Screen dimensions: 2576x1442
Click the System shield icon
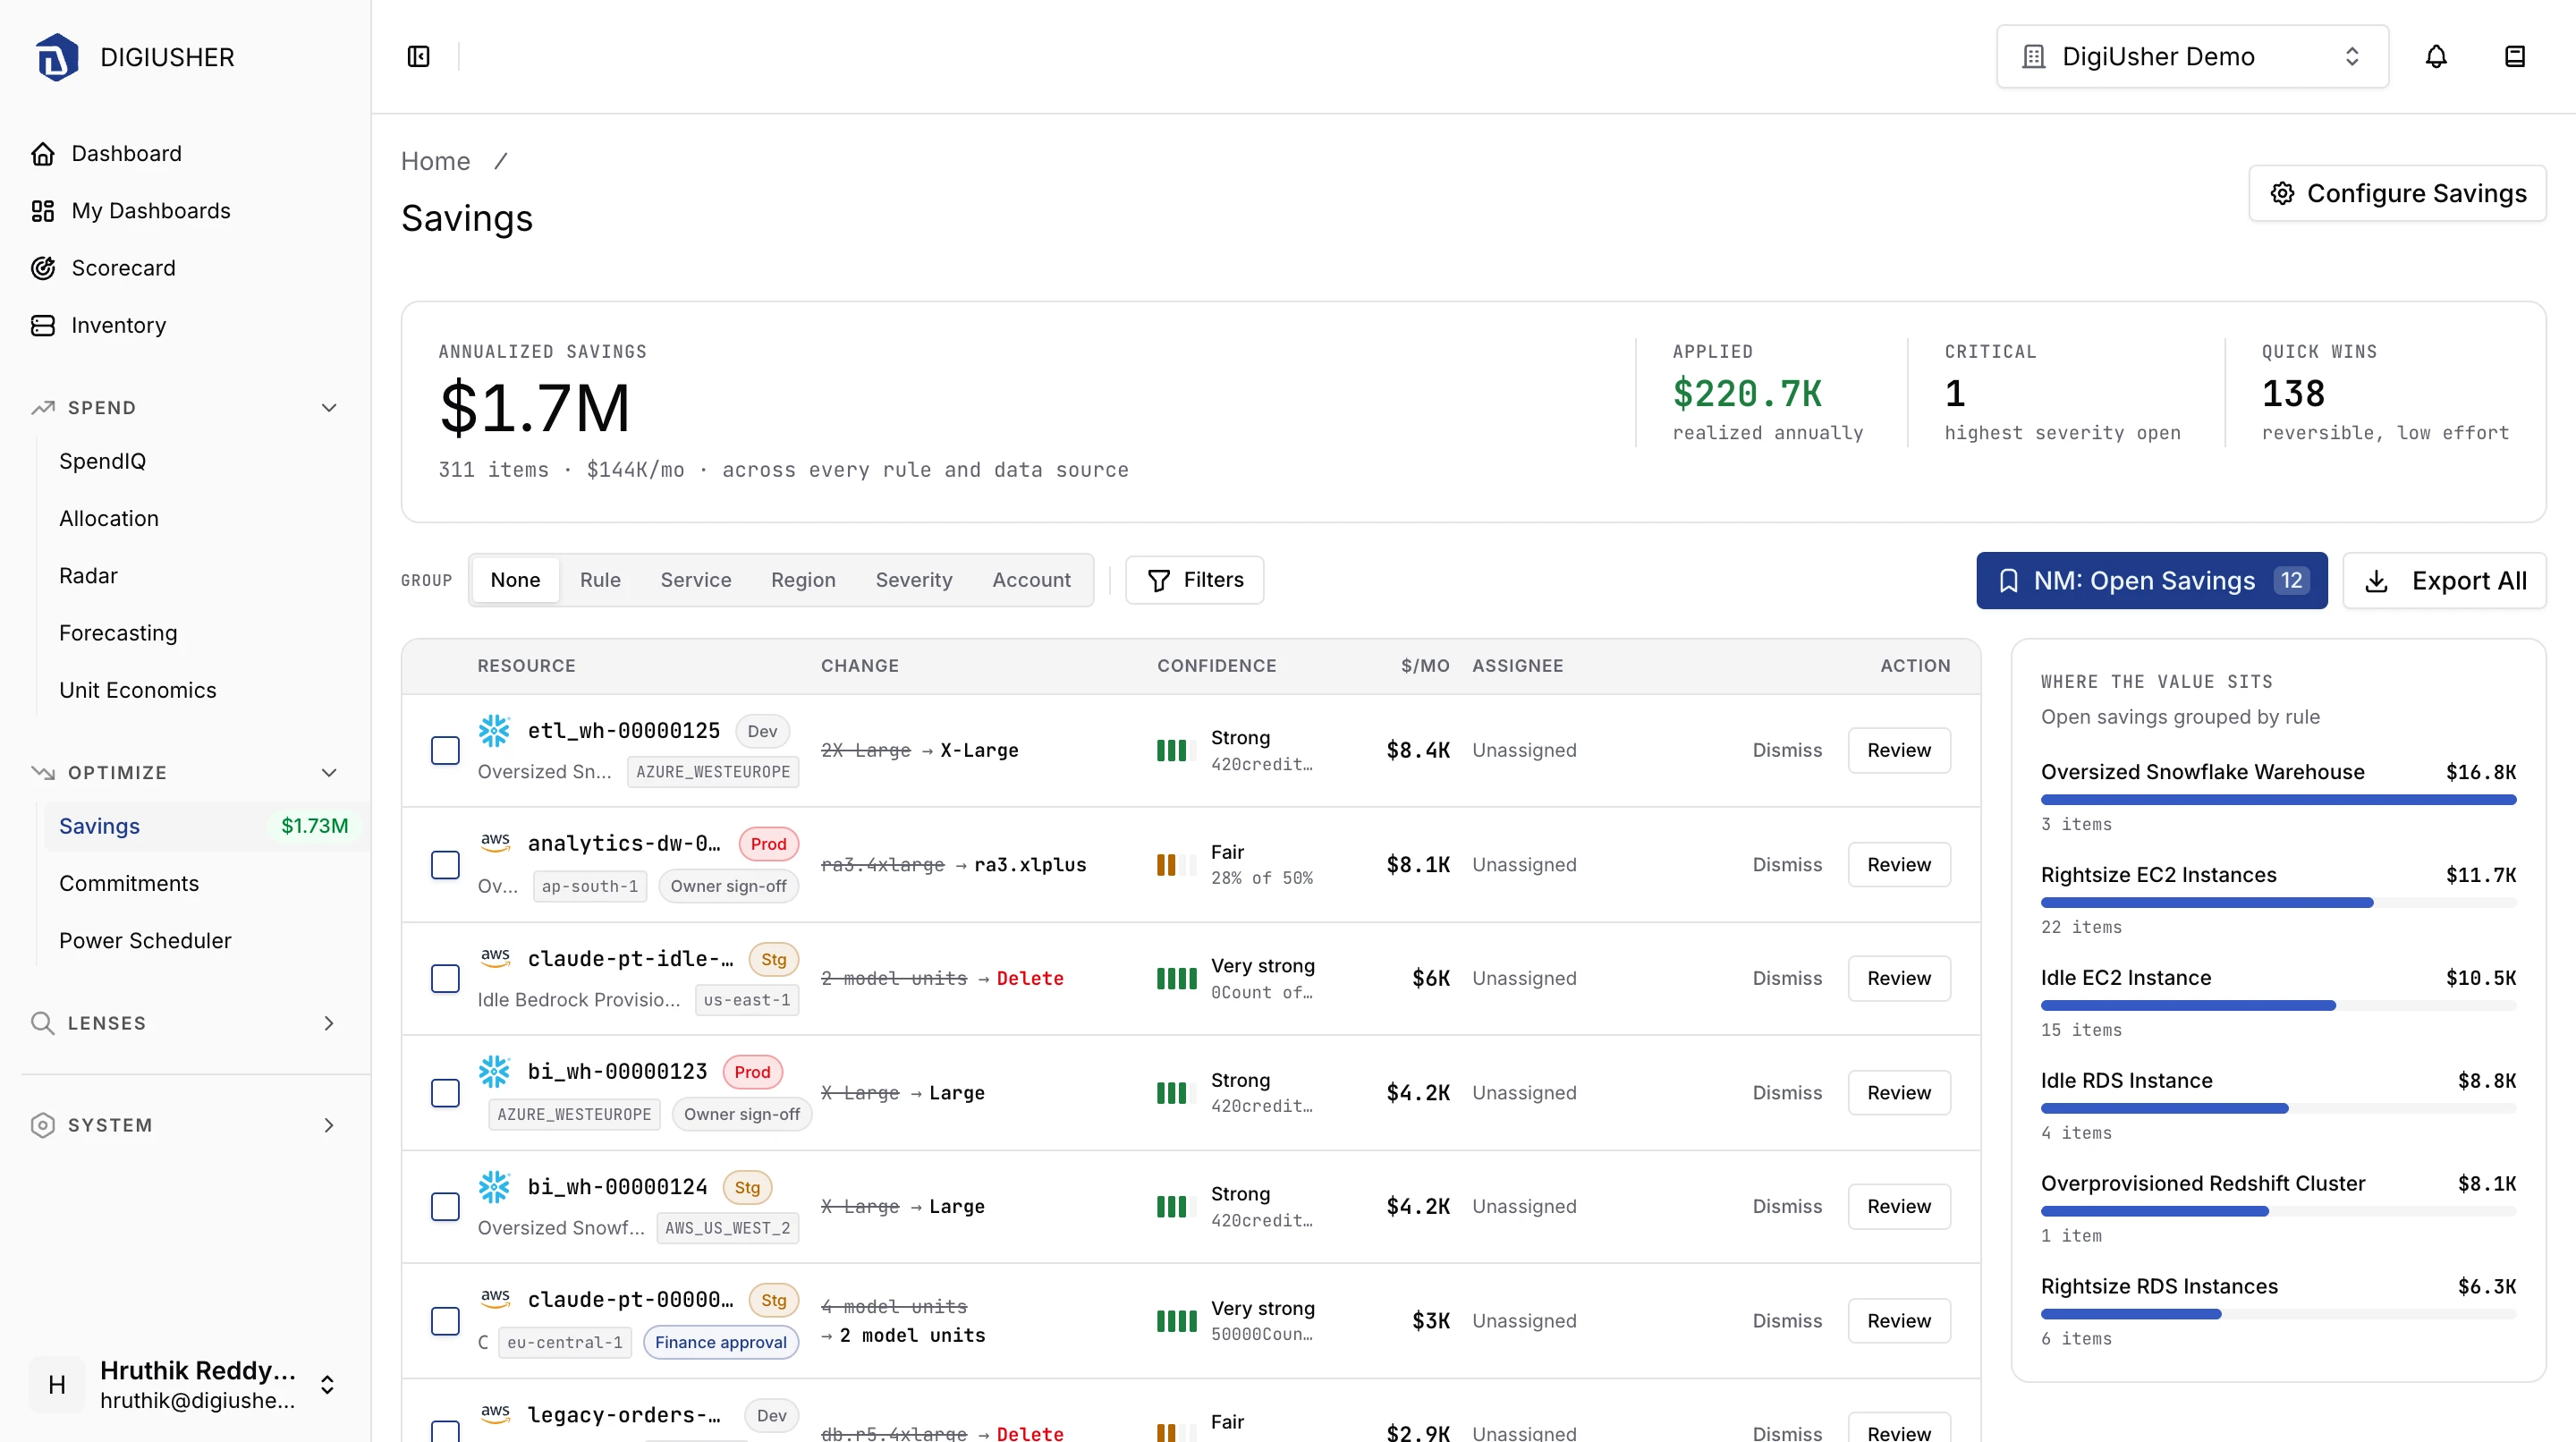(x=42, y=1125)
